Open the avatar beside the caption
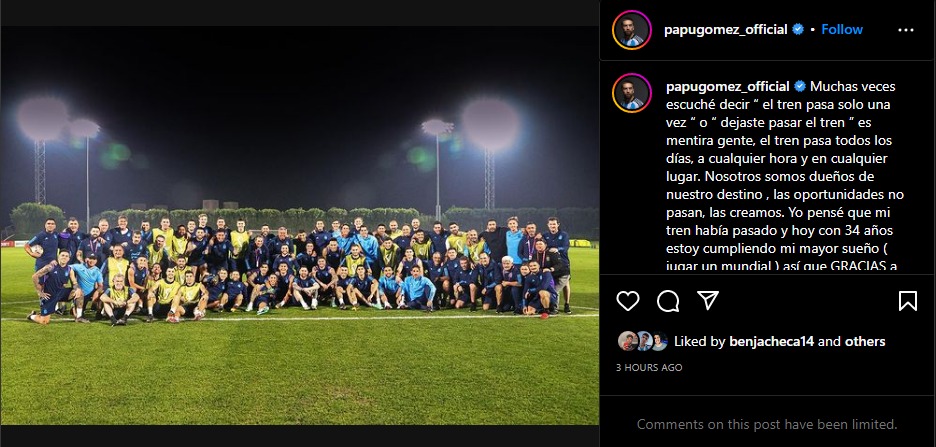 coord(632,93)
